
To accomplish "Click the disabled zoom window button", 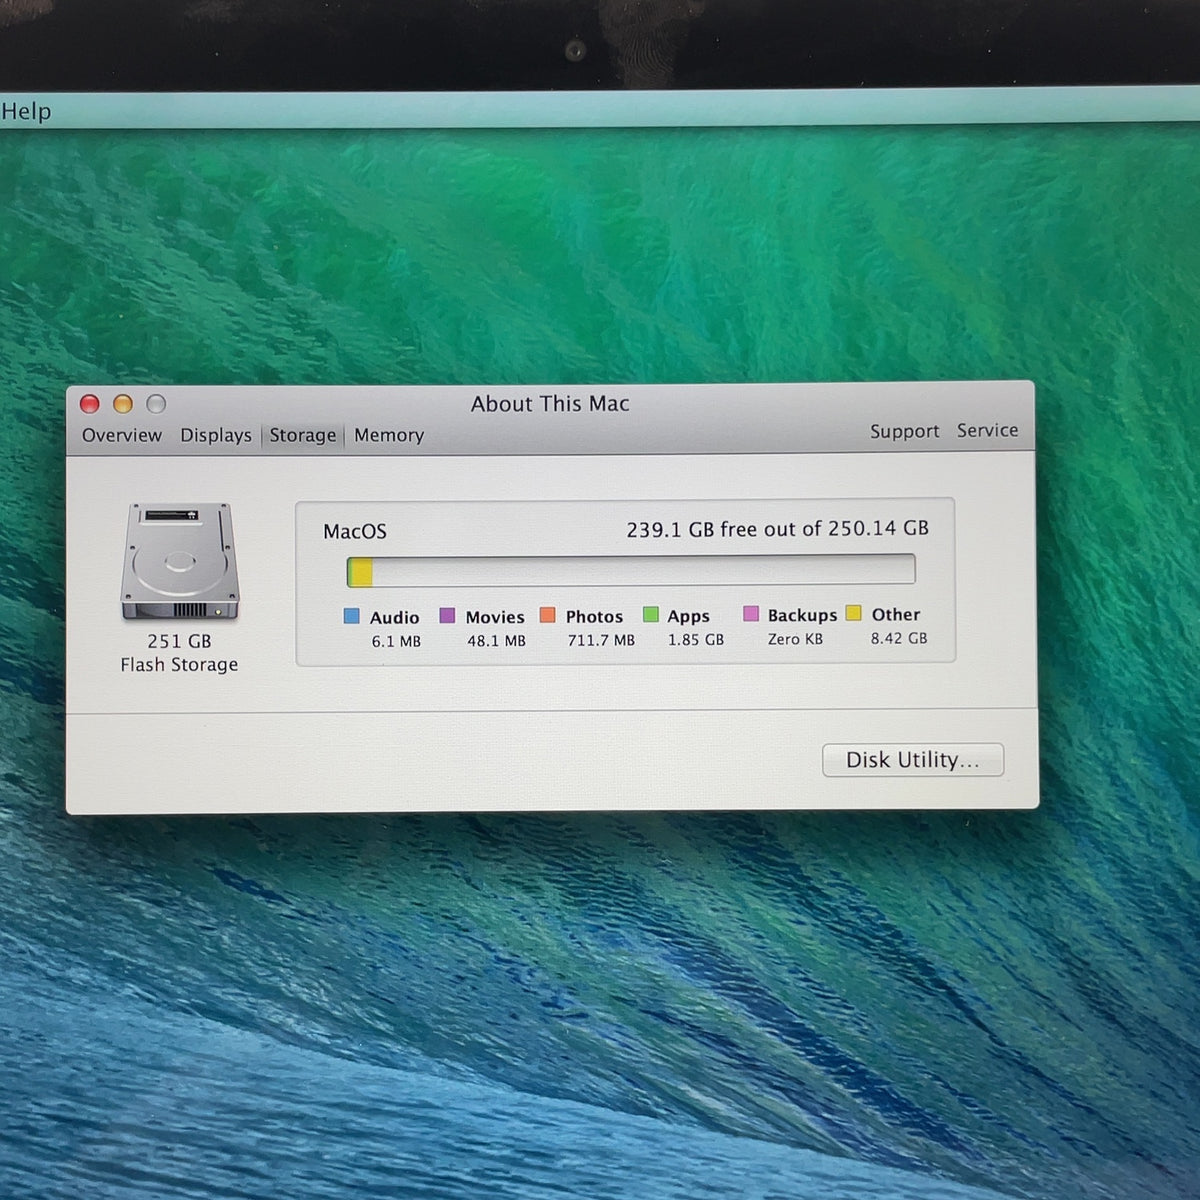I will [156, 404].
